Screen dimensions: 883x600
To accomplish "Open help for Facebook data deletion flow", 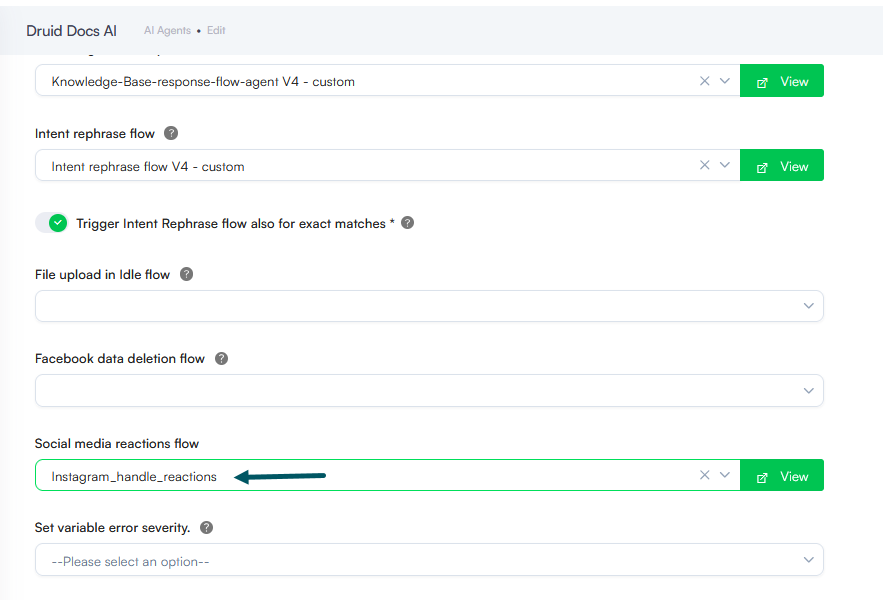I will coord(221,358).
